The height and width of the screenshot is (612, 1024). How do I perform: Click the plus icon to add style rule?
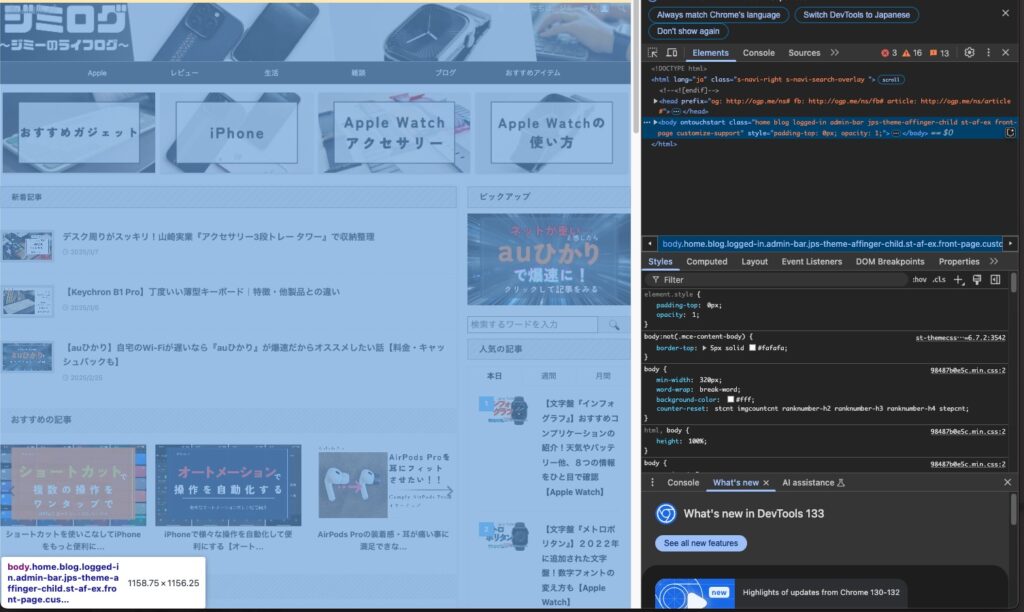[x=958, y=280]
